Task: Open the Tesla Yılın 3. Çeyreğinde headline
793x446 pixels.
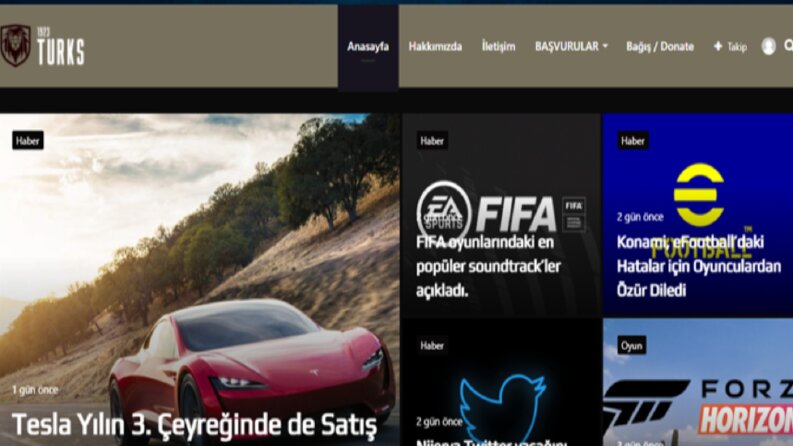Action: point(194,425)
